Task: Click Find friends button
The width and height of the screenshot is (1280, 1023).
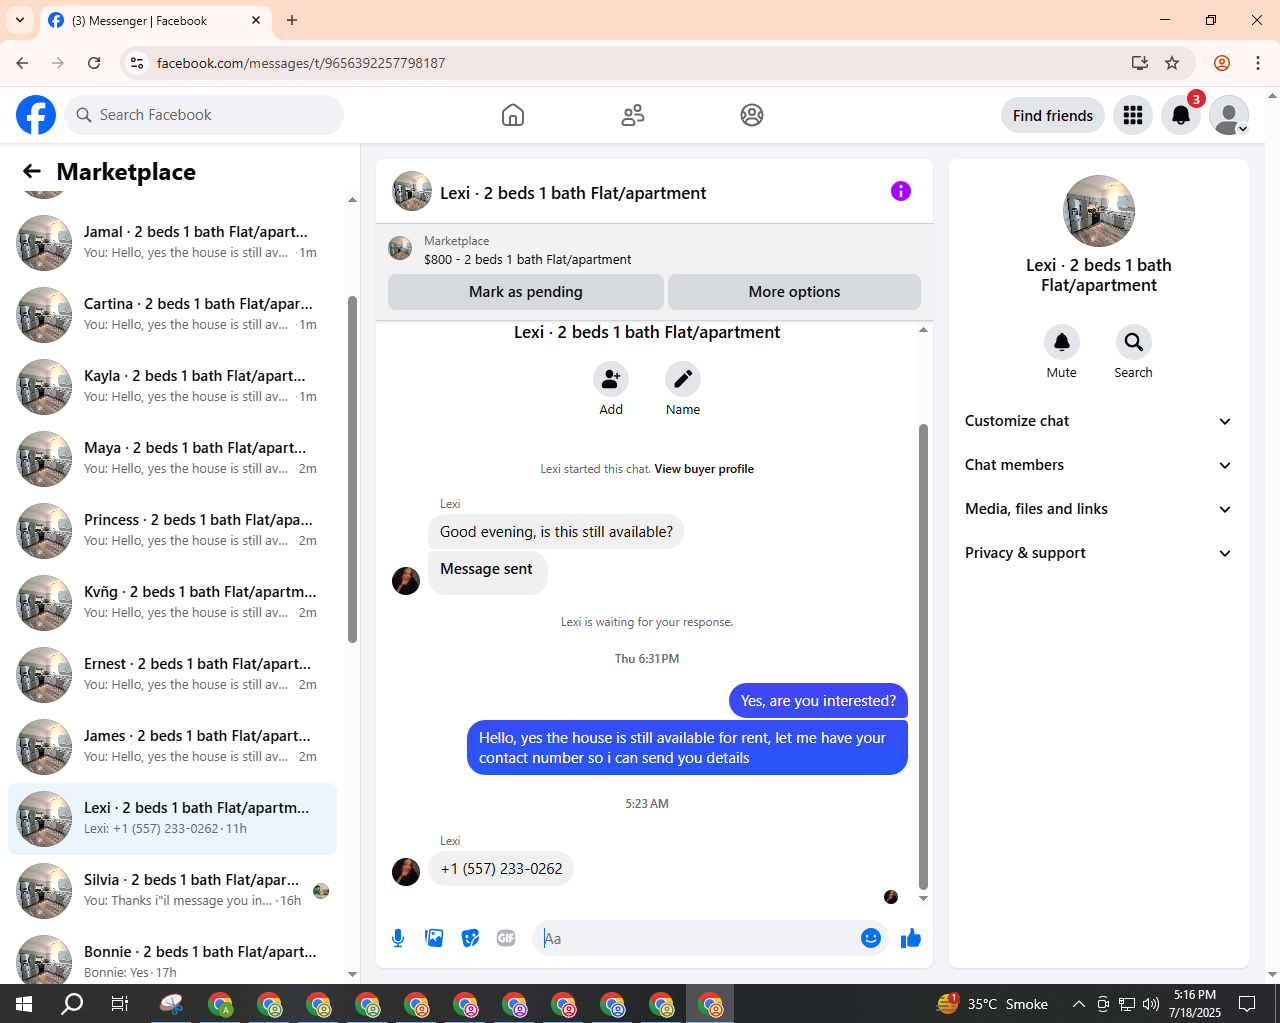Action: [1053, 115]
